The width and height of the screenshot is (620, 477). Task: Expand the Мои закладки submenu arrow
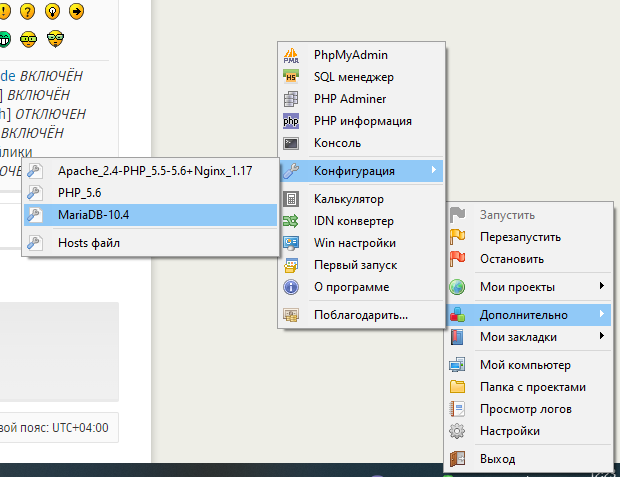601,337
